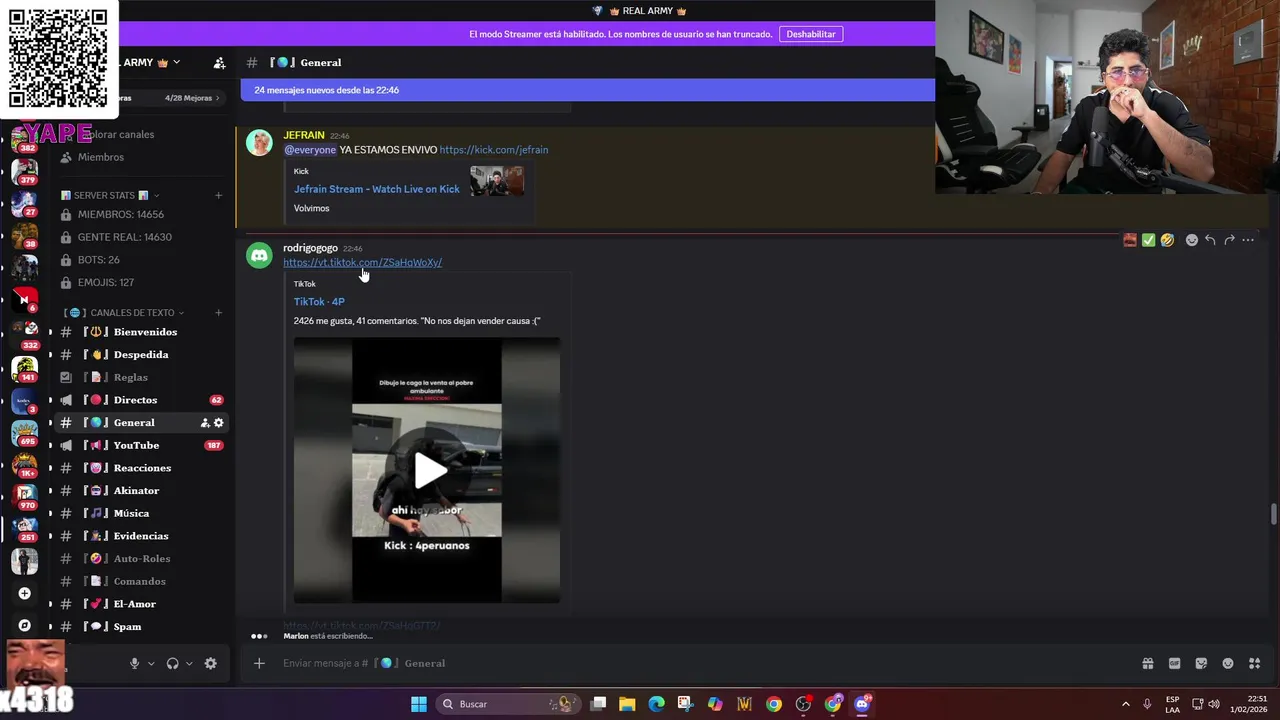The image size is (1280, 720).
Task: Open more options for rodrigogogo's message
Action: click(1248, 240)
